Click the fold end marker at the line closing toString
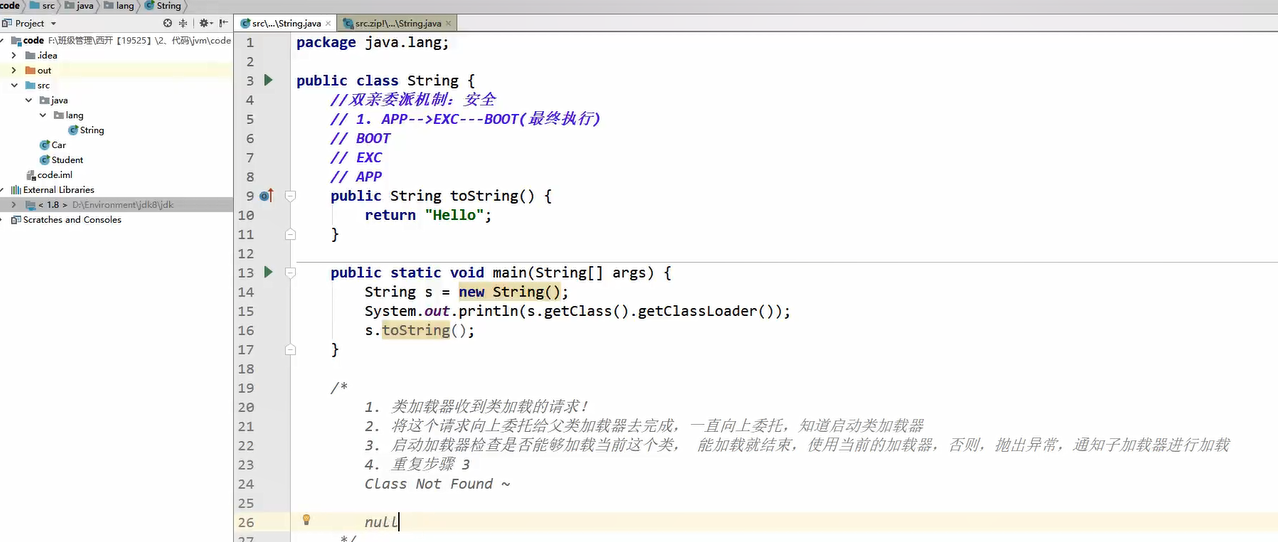 tap(290, 234)
